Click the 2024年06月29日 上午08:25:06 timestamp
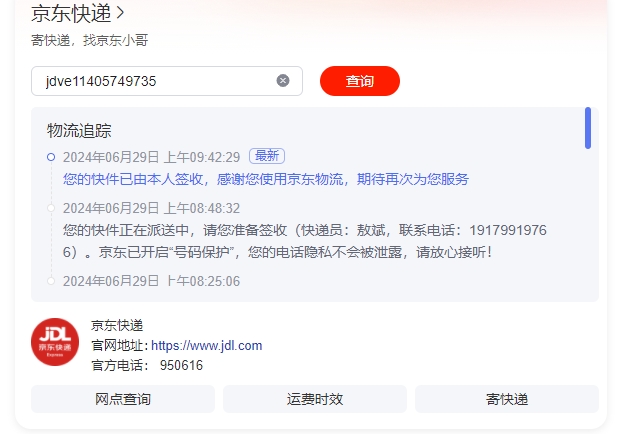Screen dimensions: 639x434 (x=151, y=281)
